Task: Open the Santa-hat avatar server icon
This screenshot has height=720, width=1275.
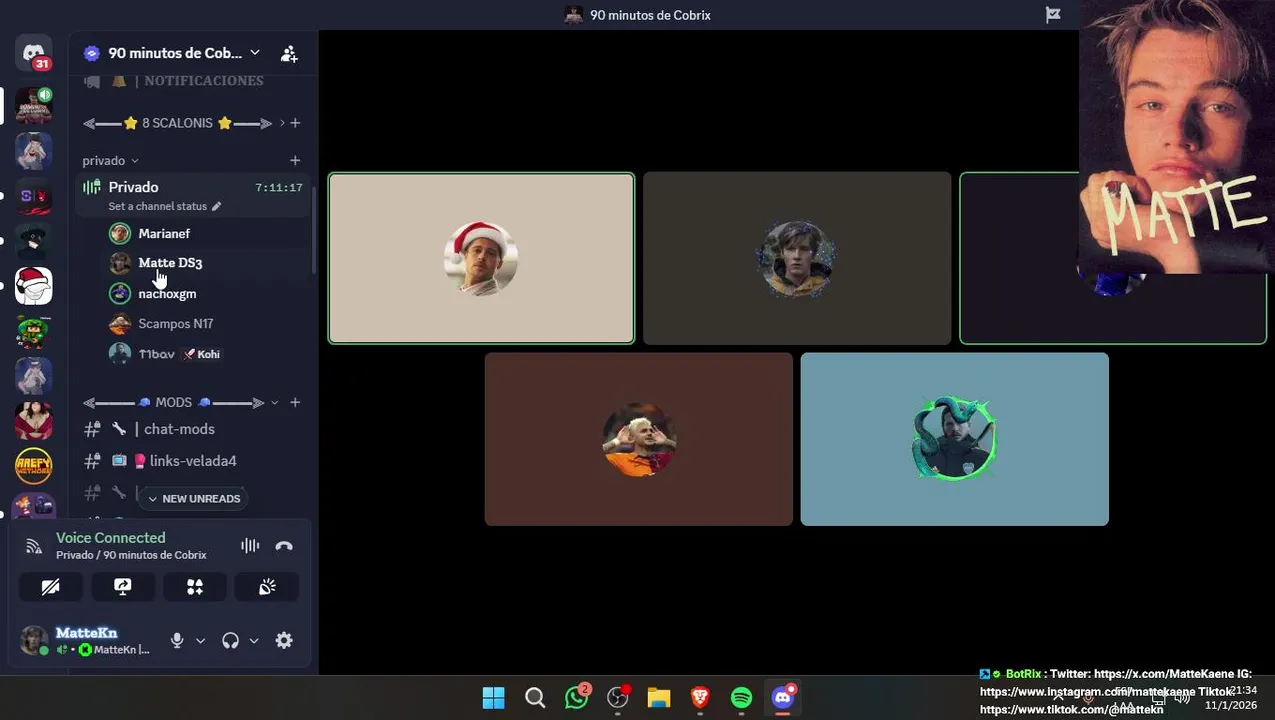Action: pos(34,285)
